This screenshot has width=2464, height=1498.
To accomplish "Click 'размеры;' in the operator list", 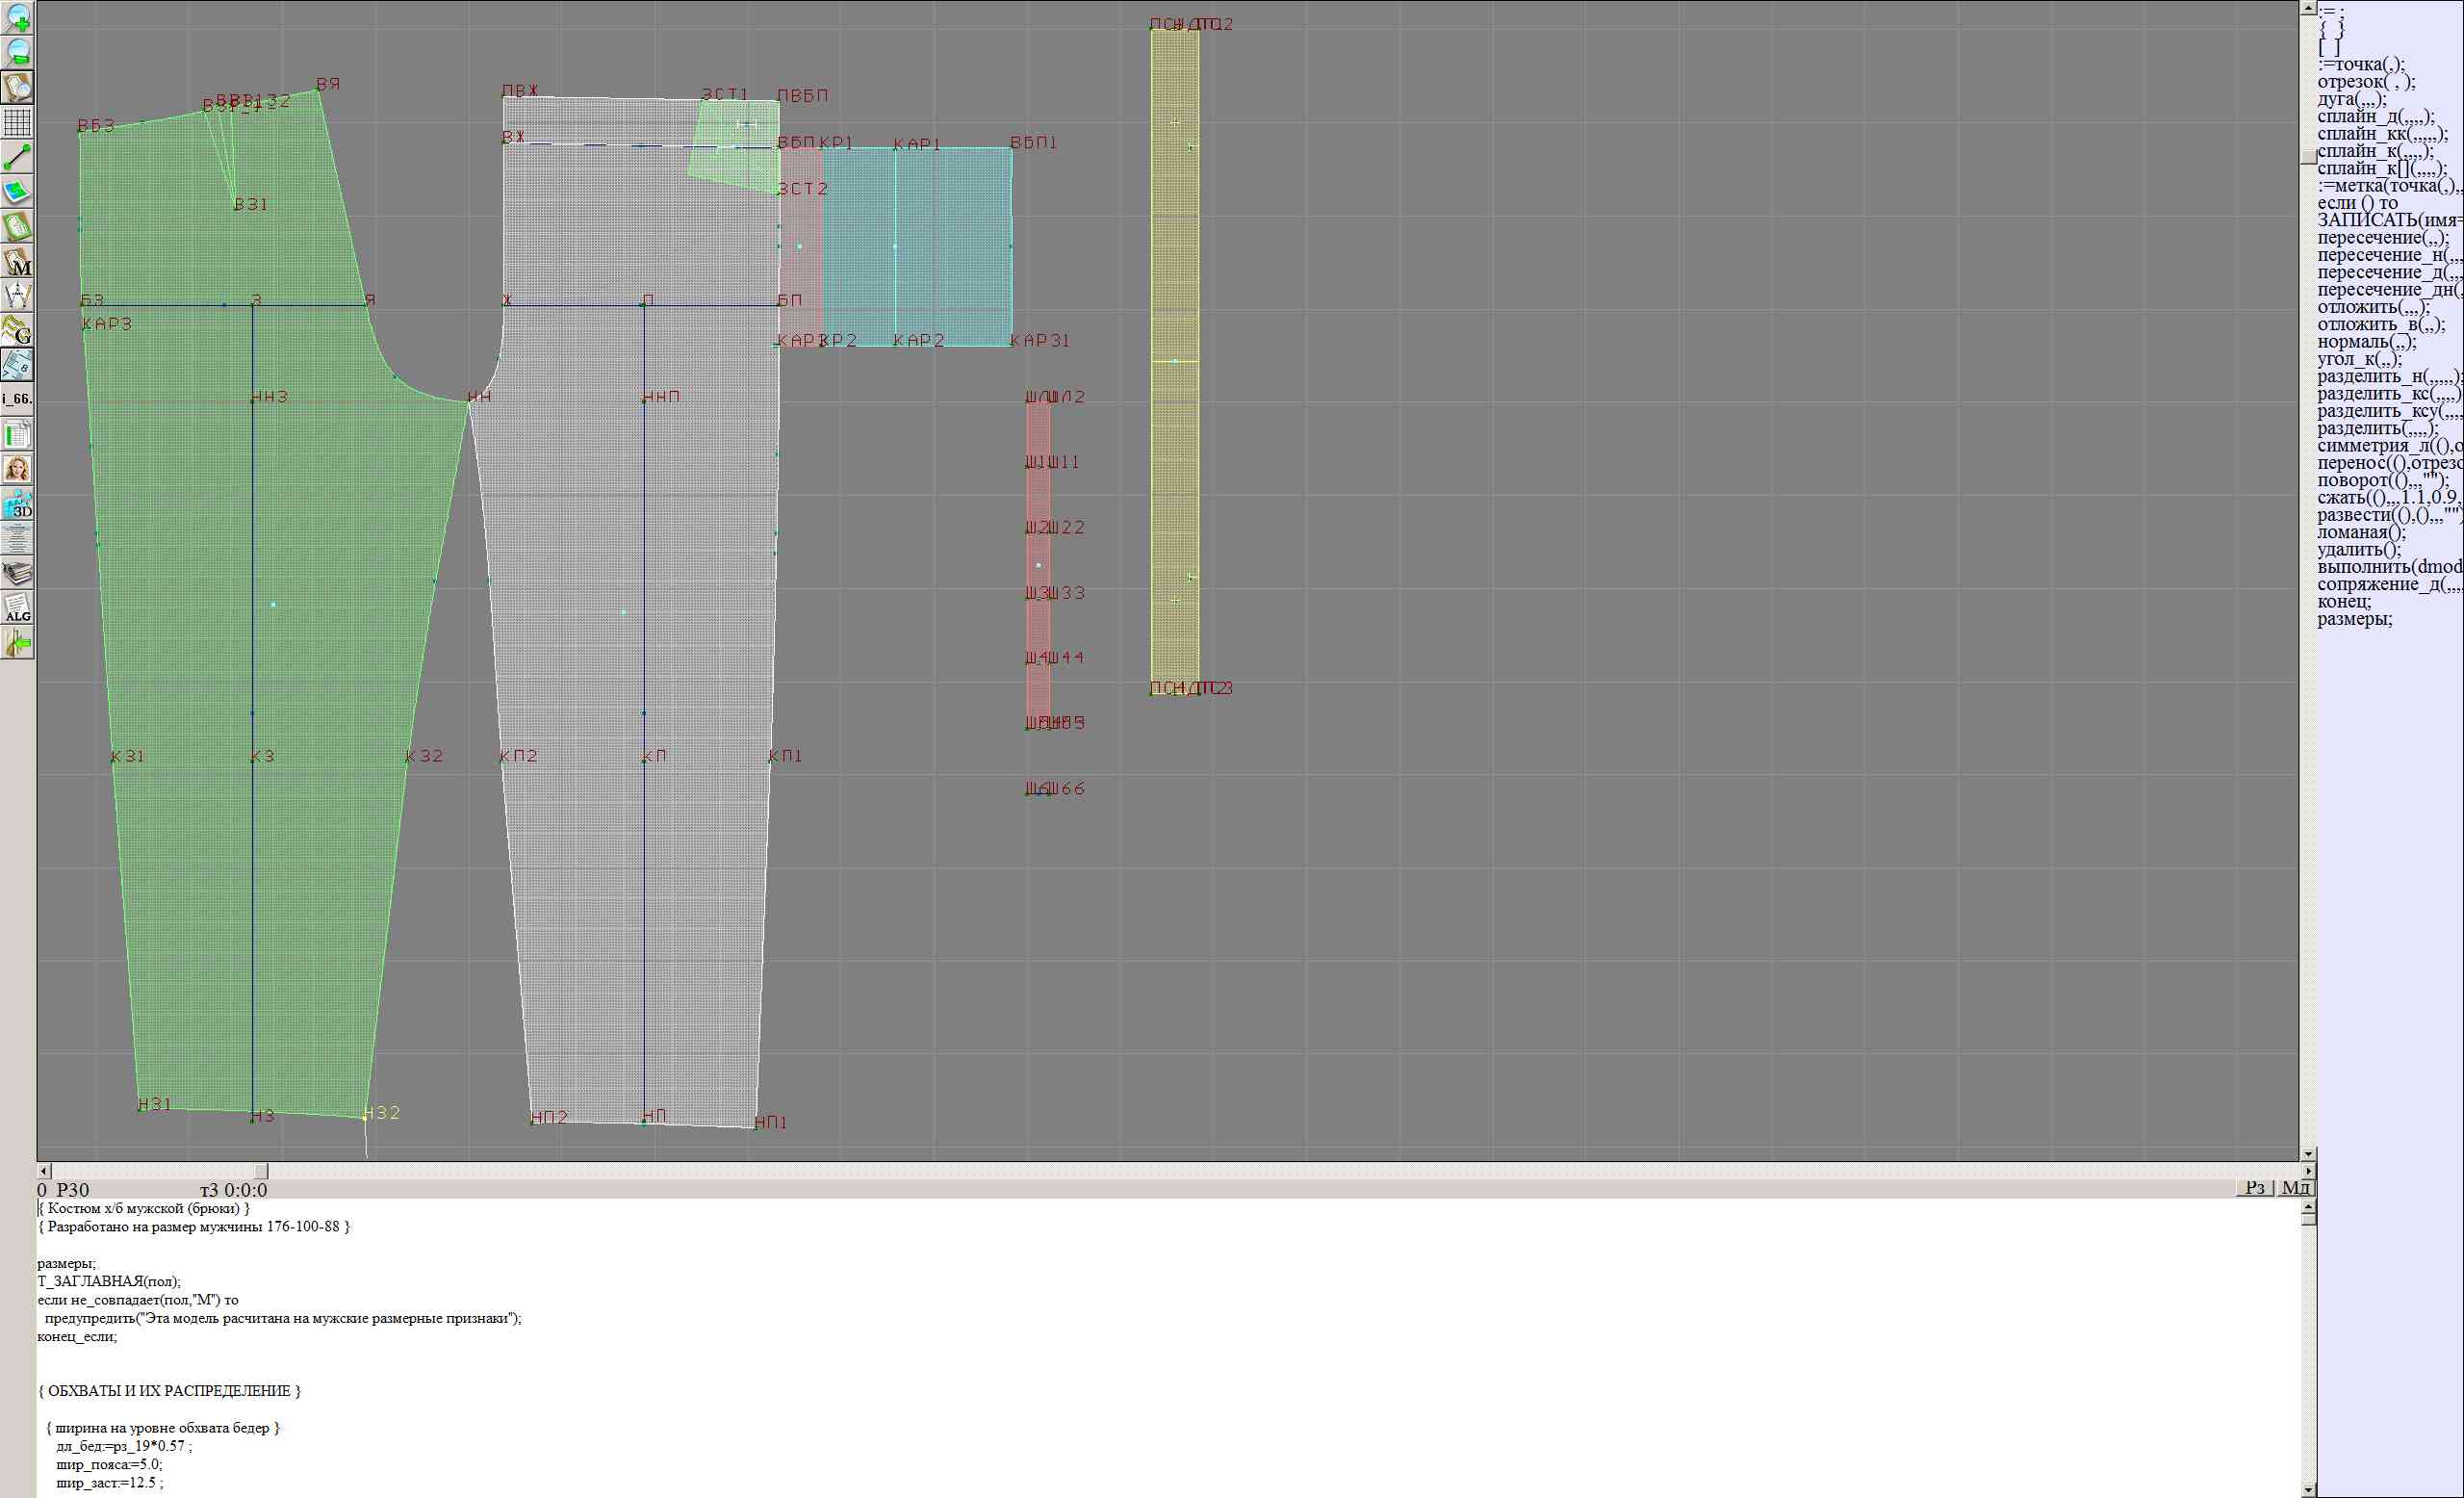I will point(2355,619).
